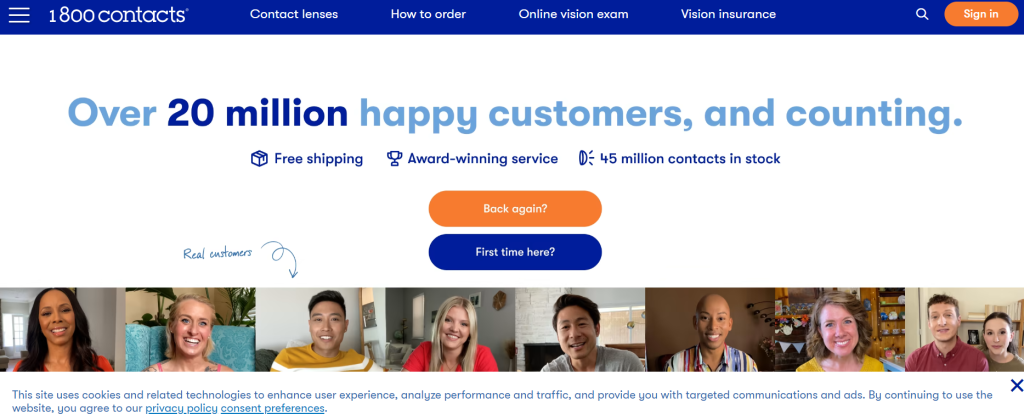Viewport: 1024px width, 420px height.
Task: Click the orange Sign in button
Action: (x=981, y=14)
